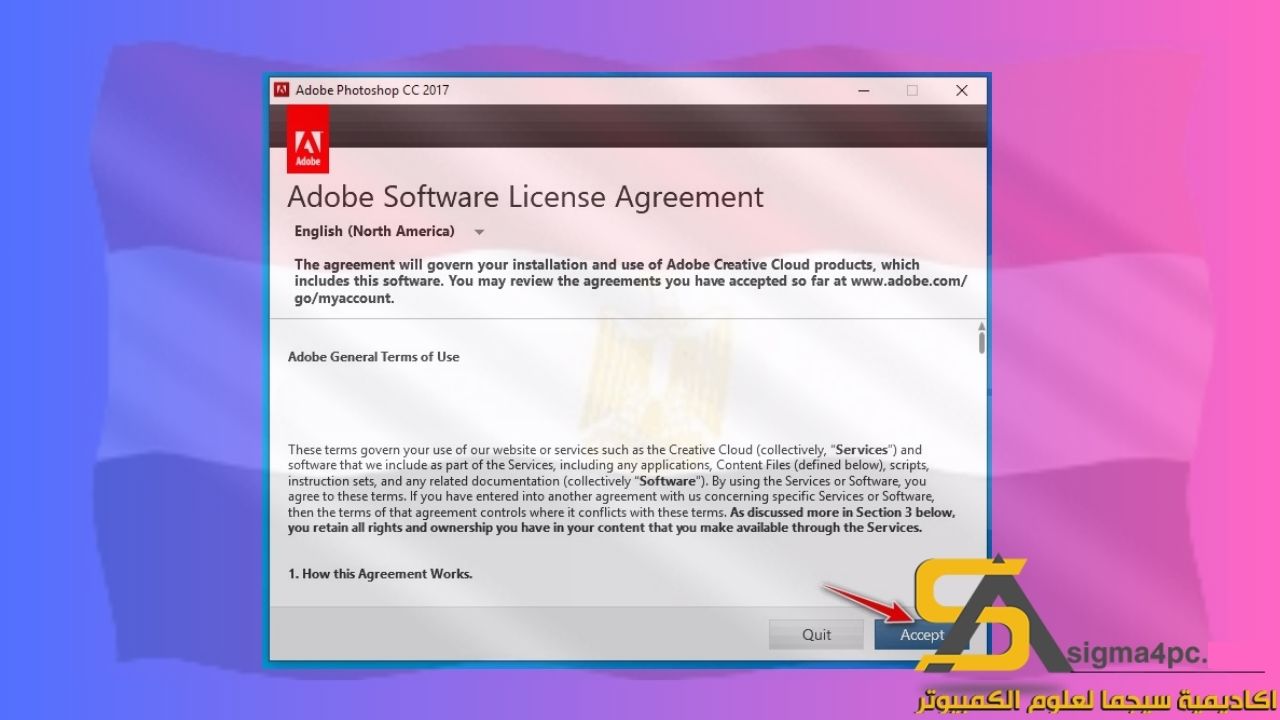Screen dimensions: 1280x720
Task: Click the "These terms govern your use" paragraph
Action: (622, 488)
